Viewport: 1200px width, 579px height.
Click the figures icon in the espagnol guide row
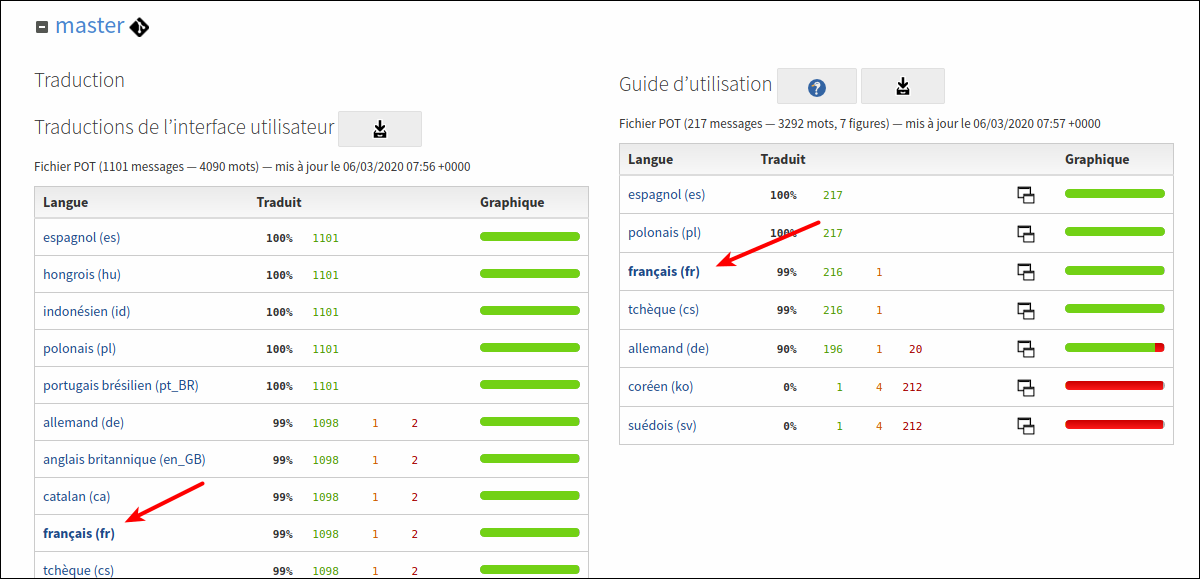(1025, 195)
